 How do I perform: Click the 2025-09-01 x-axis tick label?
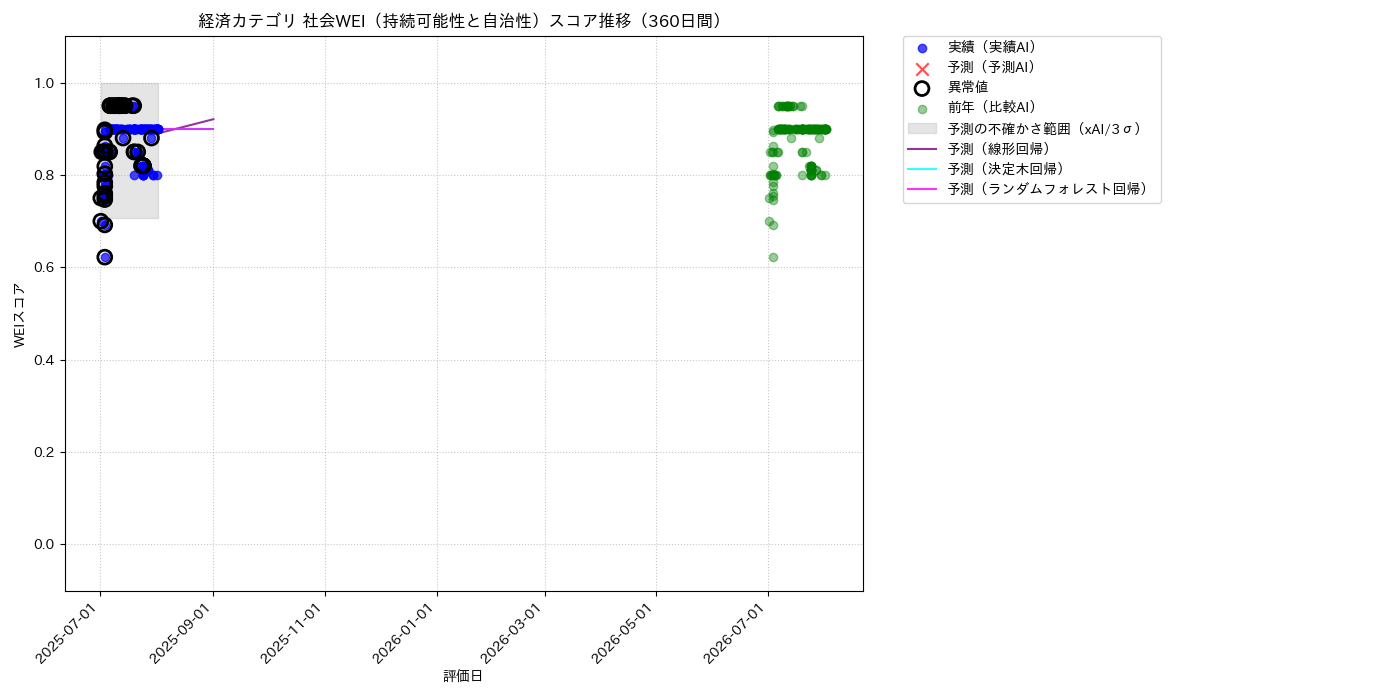point(183,632)
